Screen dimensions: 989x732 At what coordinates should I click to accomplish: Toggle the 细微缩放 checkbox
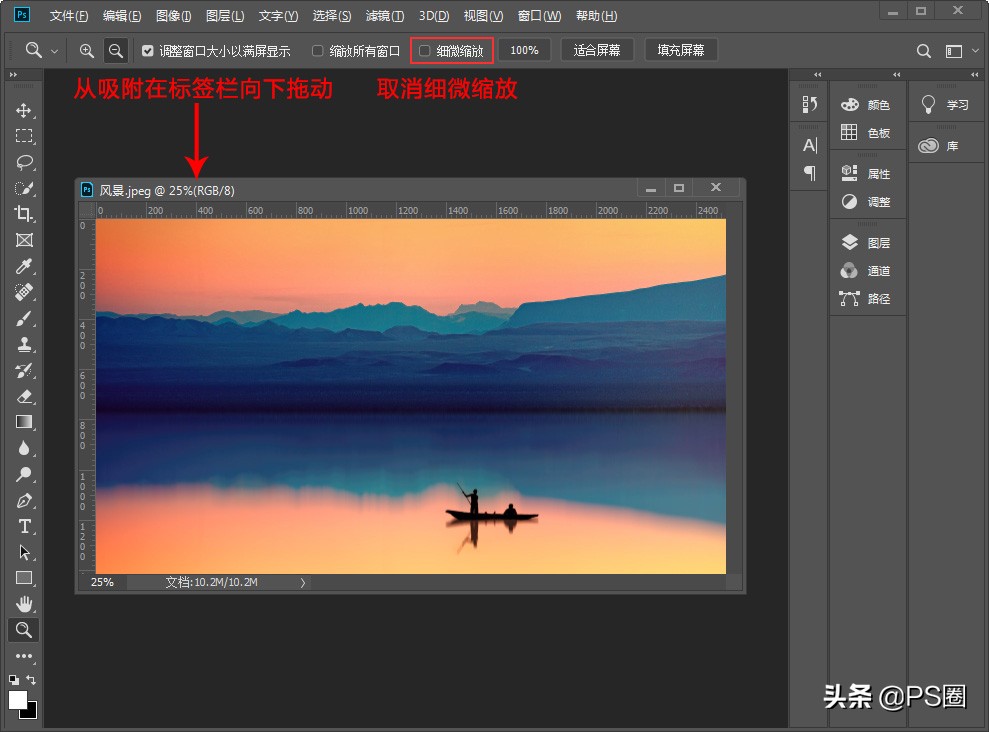pos(425,50)
